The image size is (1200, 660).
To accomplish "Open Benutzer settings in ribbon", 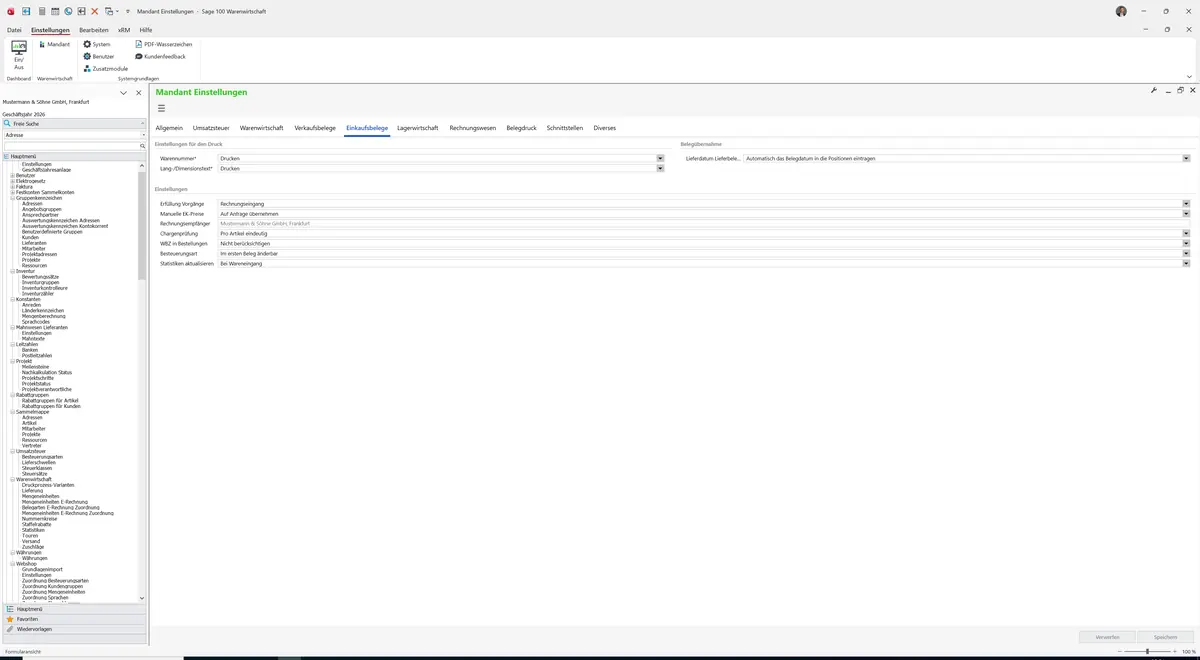I will [x=98, y=56].
